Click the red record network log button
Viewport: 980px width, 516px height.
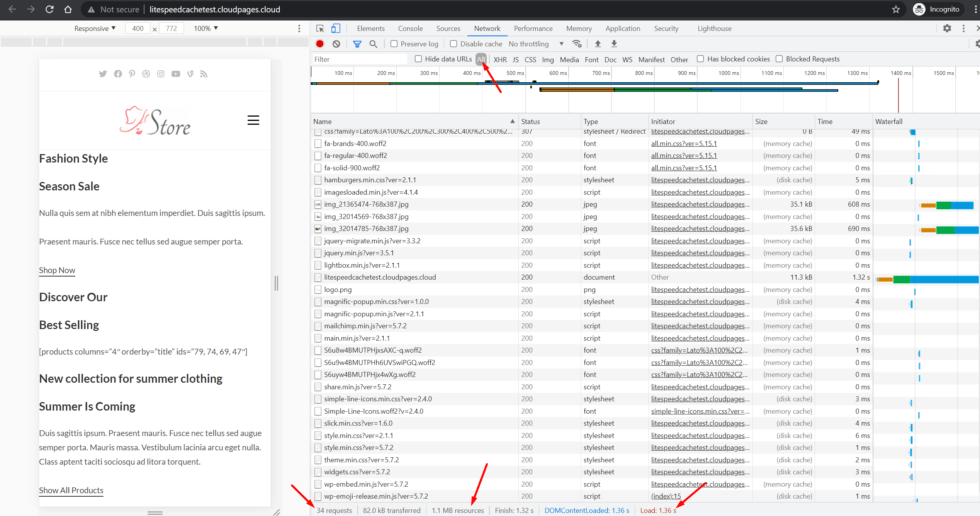point(320,44)
